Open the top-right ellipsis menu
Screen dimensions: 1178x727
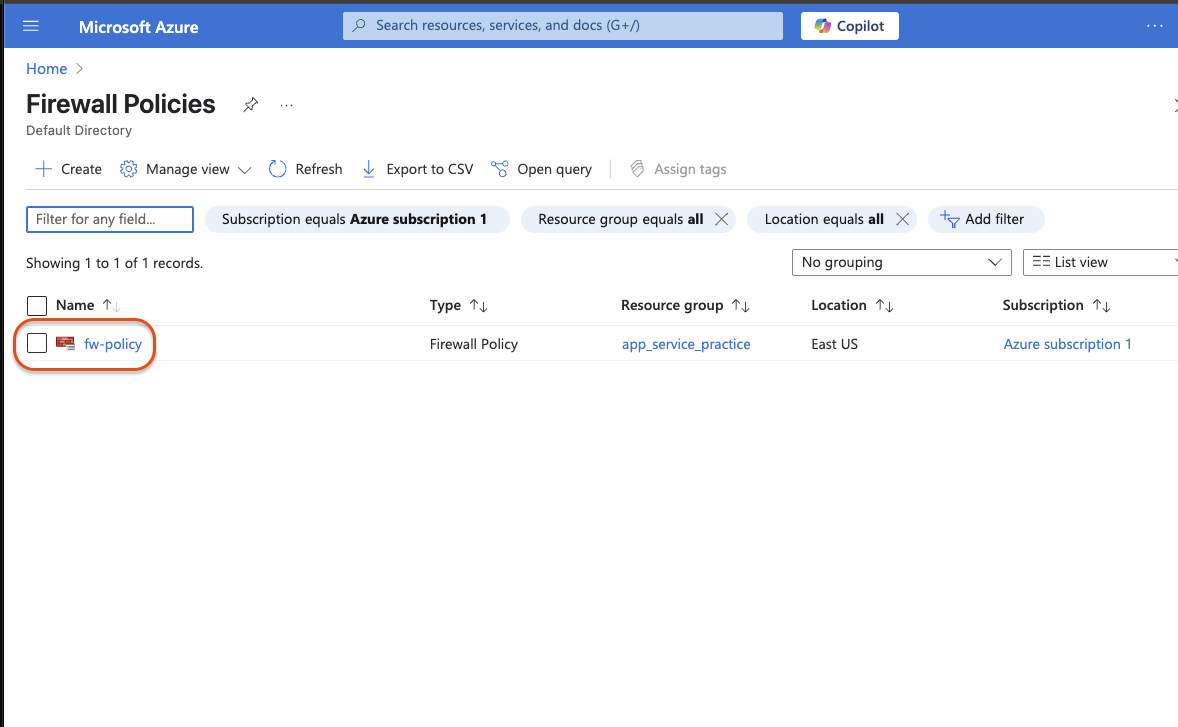point(1154,26)
